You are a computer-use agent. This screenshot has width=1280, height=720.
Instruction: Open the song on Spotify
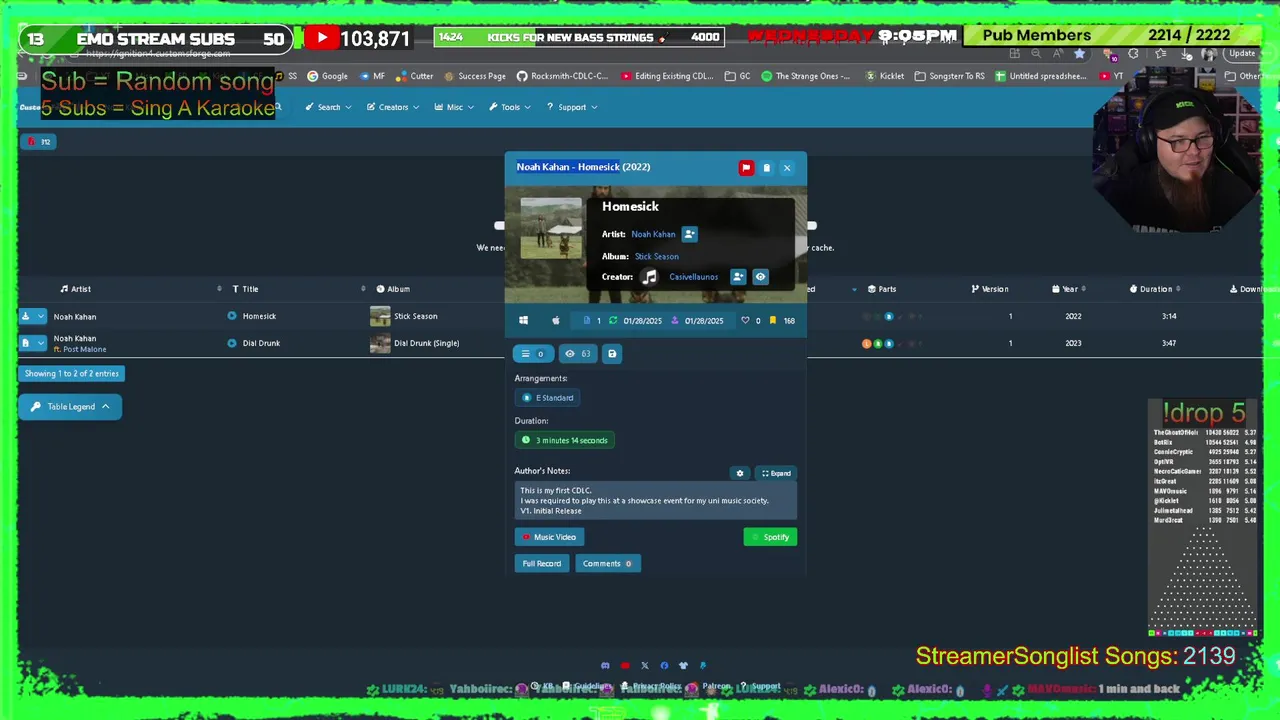[x=770, y=537]
